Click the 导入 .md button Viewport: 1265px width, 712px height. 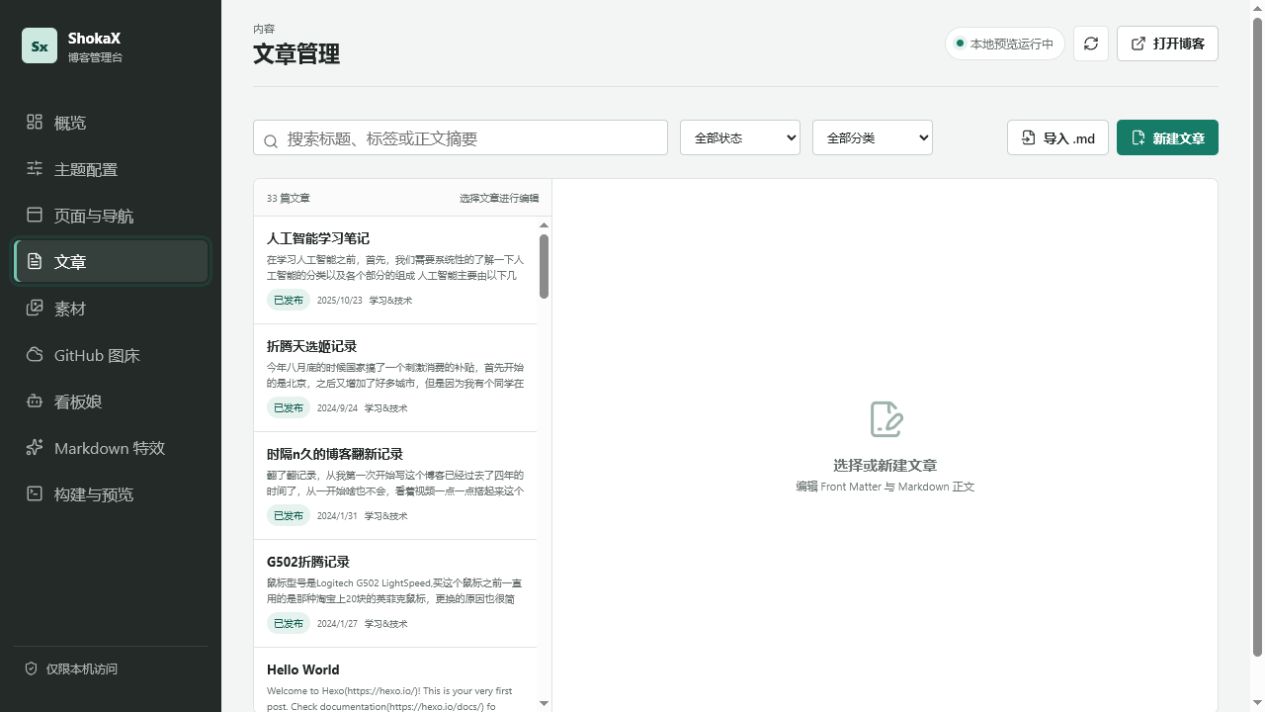[1057, 138]
